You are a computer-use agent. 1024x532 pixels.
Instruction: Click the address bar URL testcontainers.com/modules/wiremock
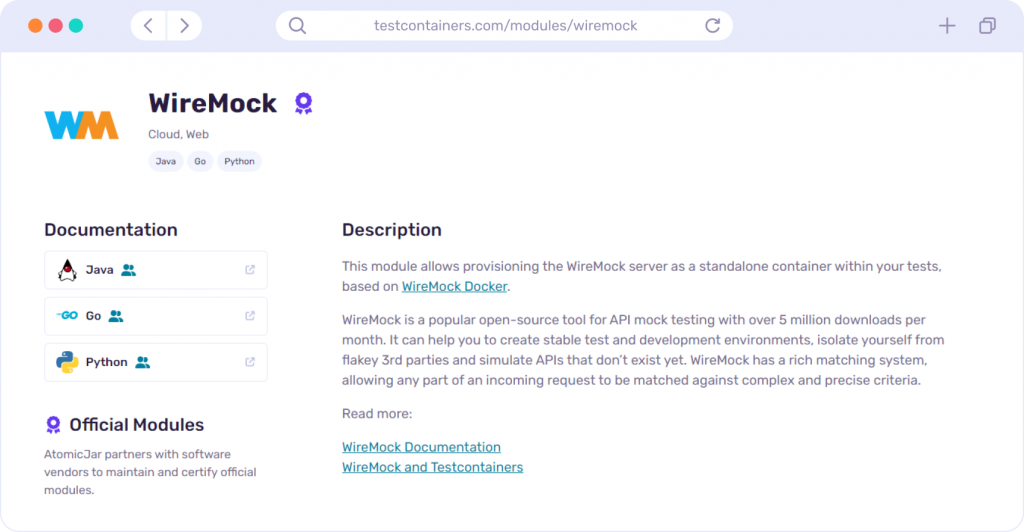click(505, 26)
